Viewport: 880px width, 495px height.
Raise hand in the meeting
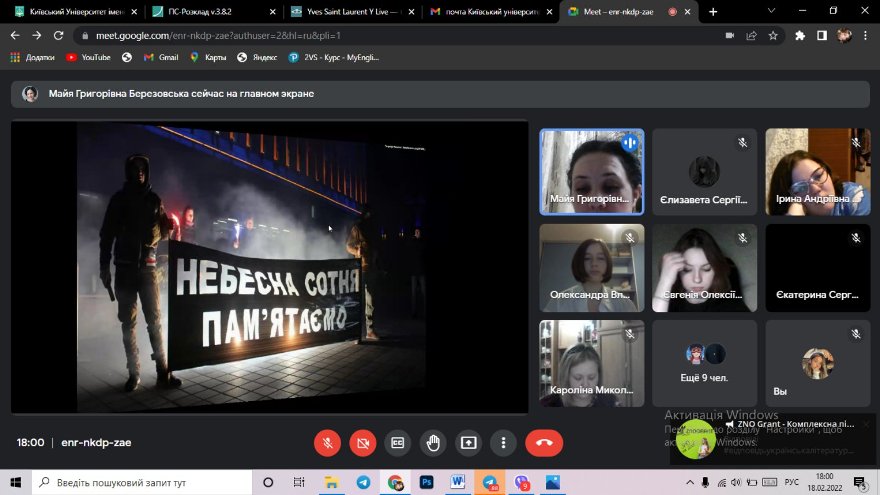pos(433,442)
